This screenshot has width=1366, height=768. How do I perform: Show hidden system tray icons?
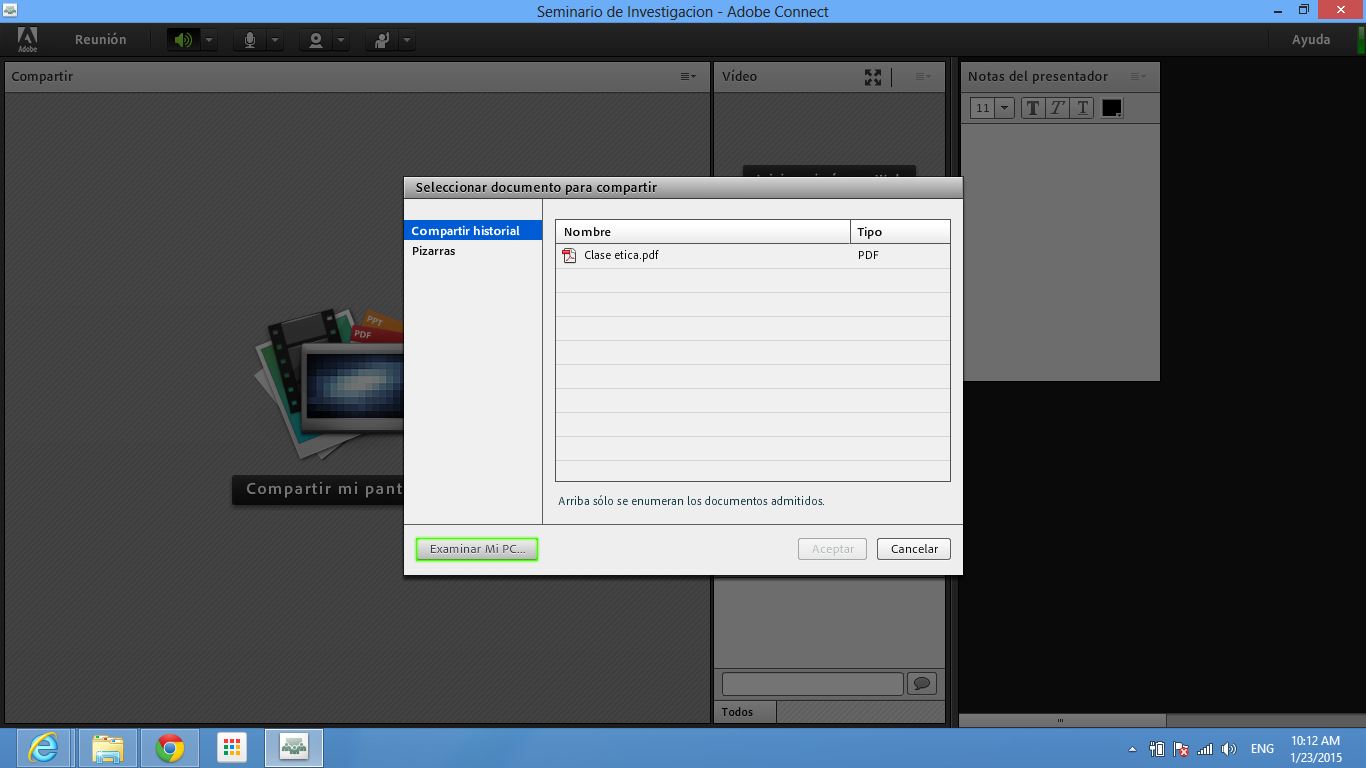tap(1132, 749)
